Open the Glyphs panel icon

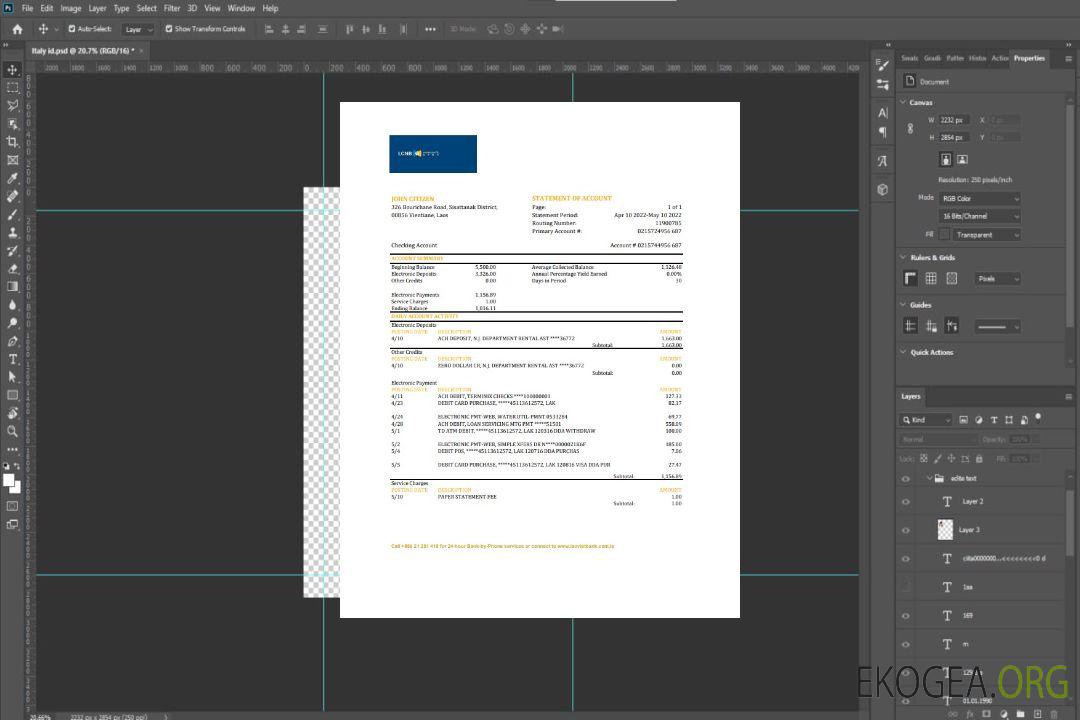pyautogui.click(x=882, y=161)
